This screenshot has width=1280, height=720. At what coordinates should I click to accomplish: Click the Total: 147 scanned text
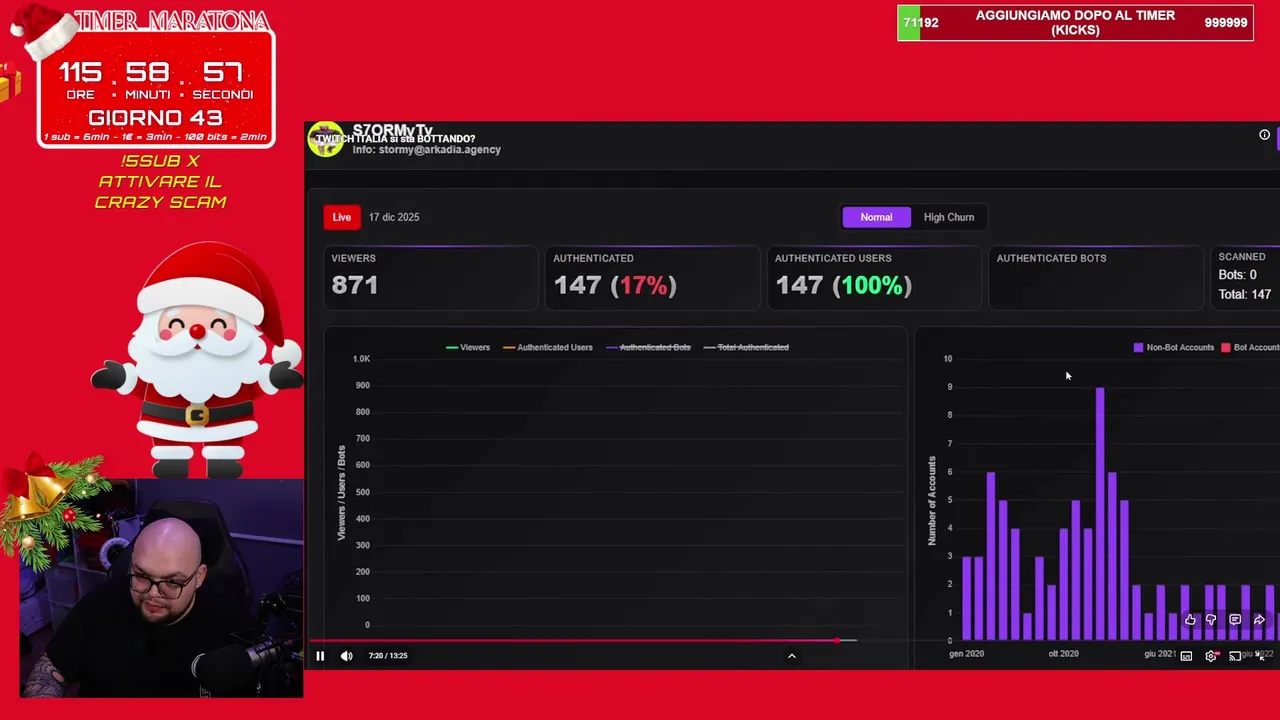(1244, 295)
